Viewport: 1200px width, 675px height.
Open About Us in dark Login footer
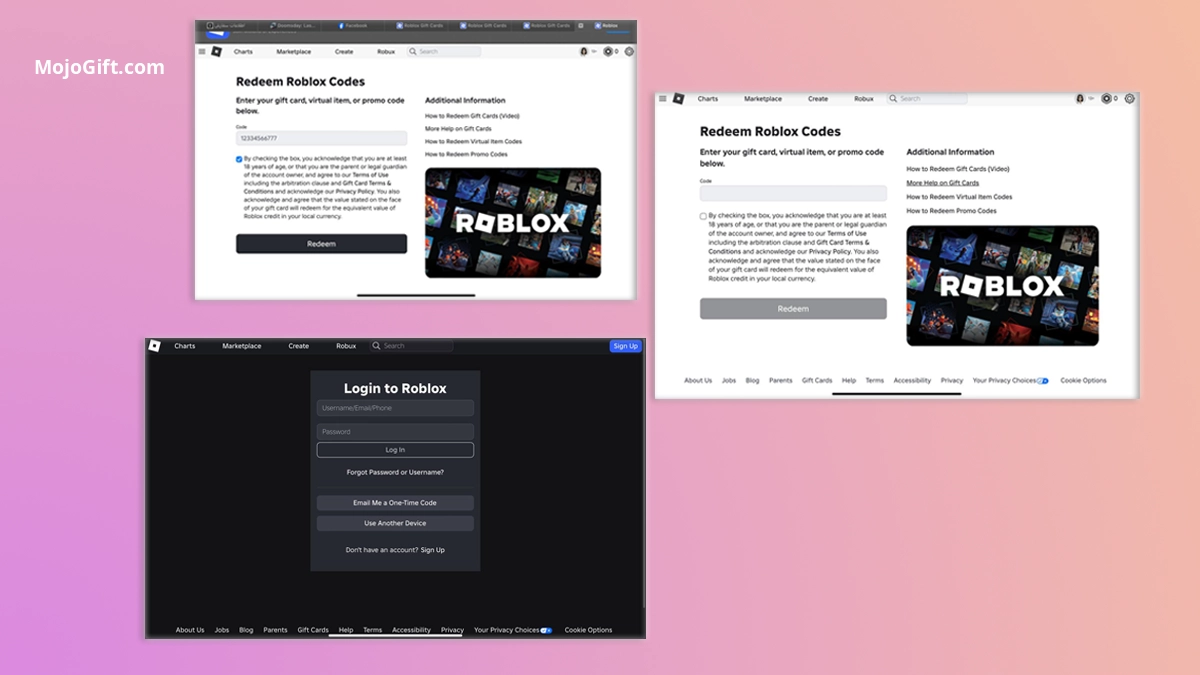pos(190,630)
